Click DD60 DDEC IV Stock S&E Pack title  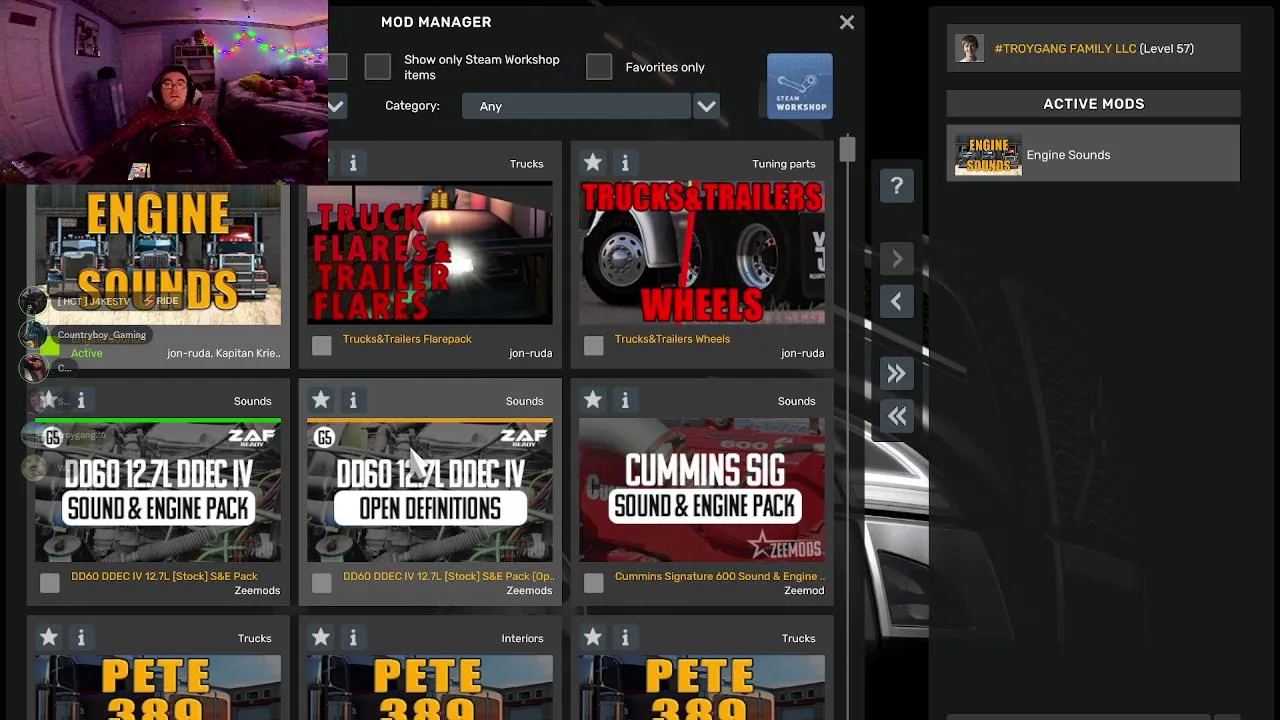point(164,576)
